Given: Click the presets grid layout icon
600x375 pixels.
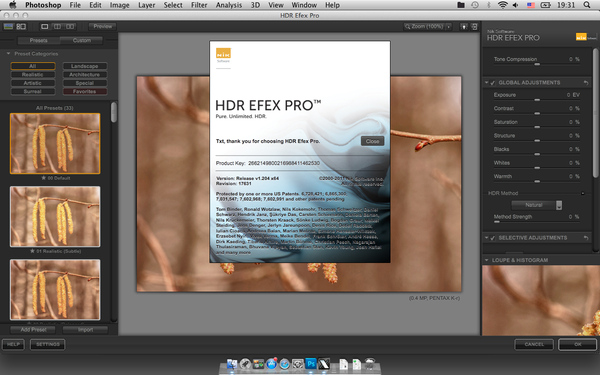Looking at the screenshot, I should tap(21, 26).
